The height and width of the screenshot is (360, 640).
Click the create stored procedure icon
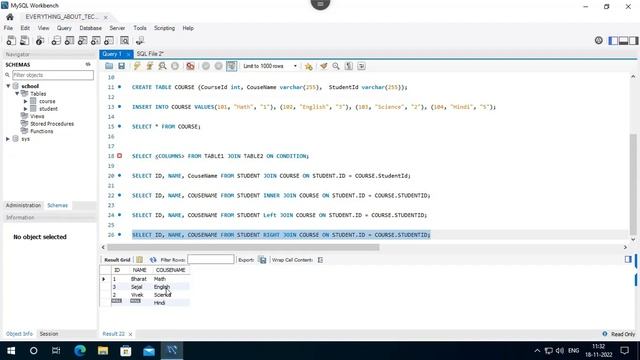[96, 40]
